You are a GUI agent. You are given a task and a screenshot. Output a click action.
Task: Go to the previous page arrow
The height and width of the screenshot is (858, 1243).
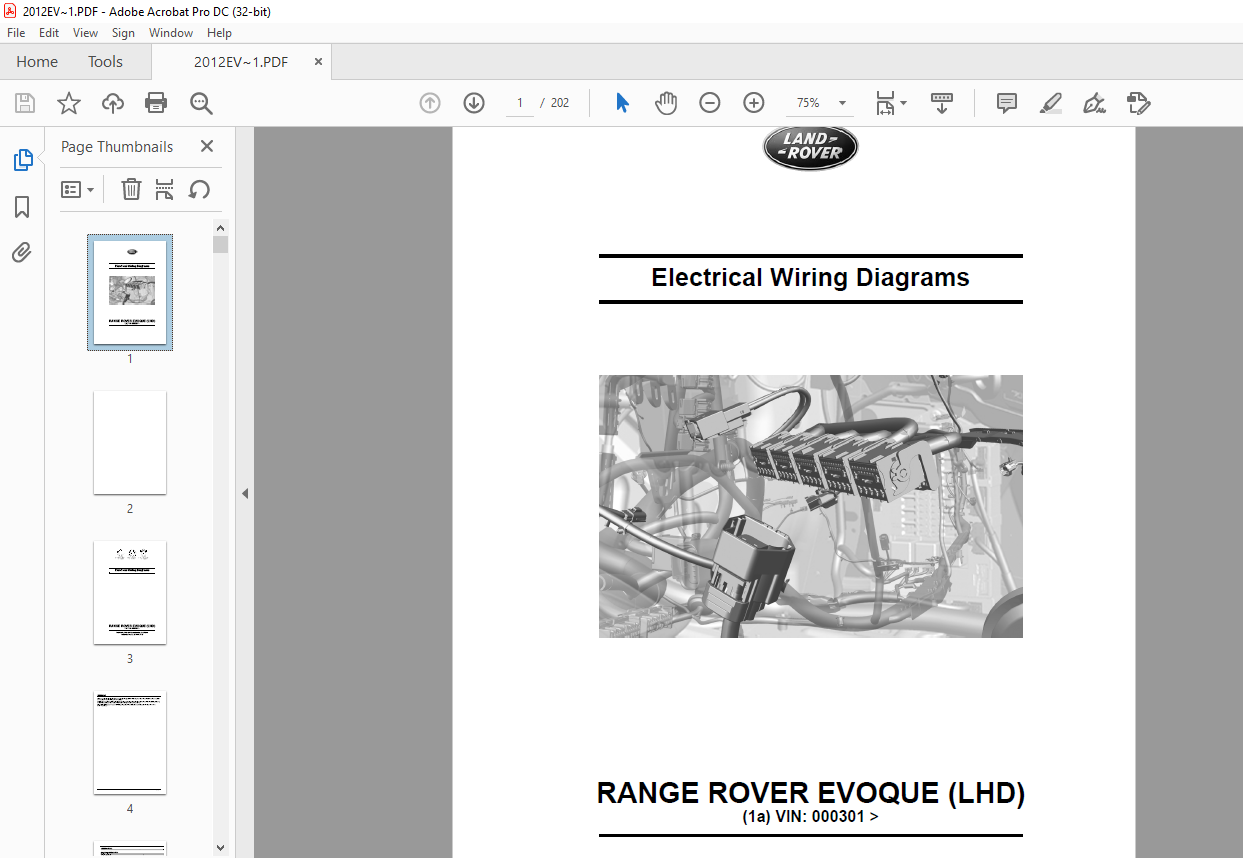pyautogui.click(x=430, y=103)
